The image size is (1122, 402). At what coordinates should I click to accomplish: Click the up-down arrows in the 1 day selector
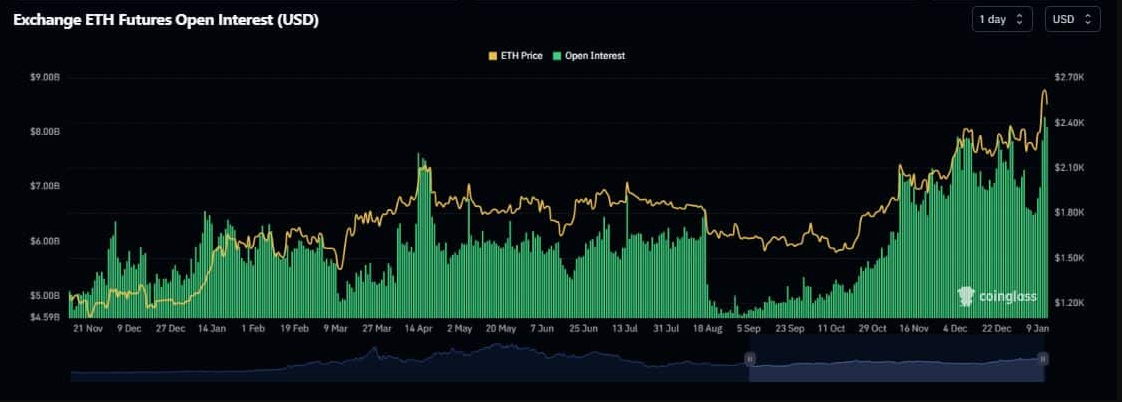[1020, 19]
